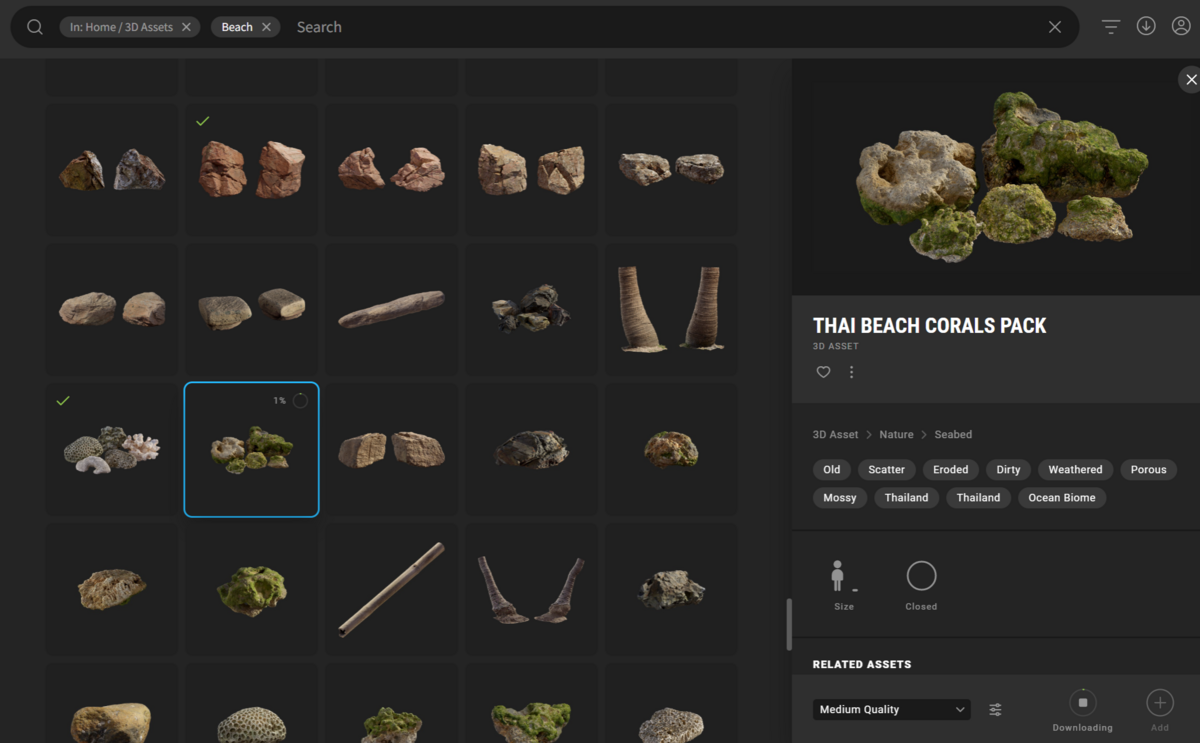Viewport: 1200px width, 743px height.
Task: Select the pair of dry palm fronds thumbnail
Action: 531,589
